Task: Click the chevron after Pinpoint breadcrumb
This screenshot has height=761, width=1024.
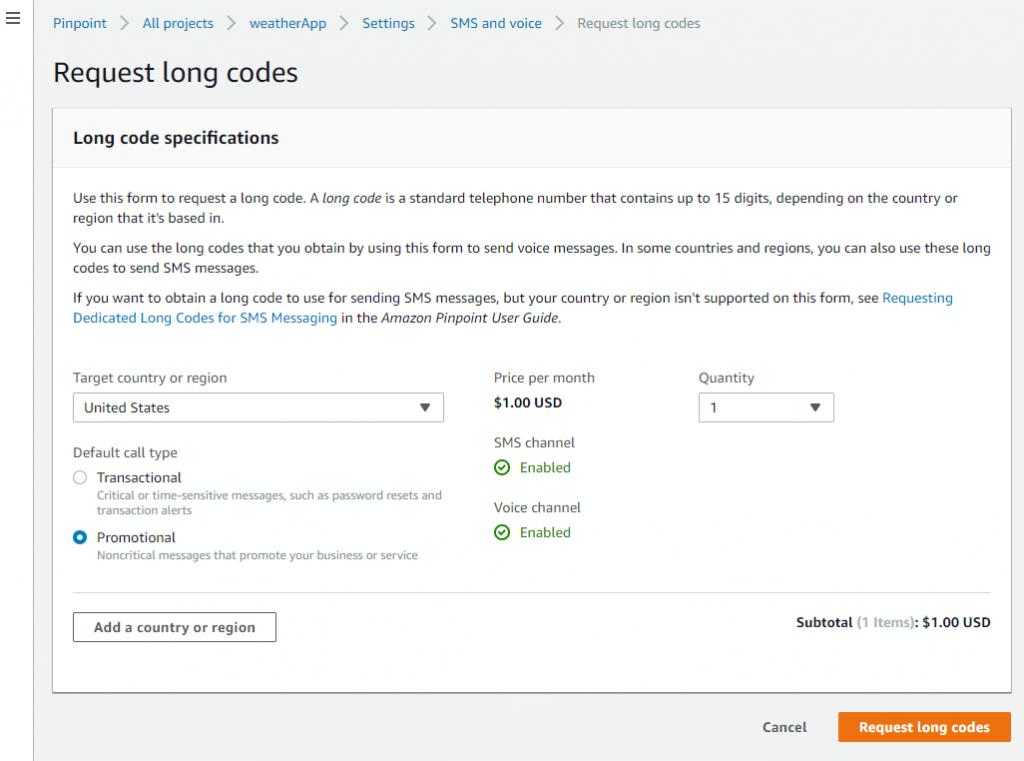Action: click(x=123, y=22)
